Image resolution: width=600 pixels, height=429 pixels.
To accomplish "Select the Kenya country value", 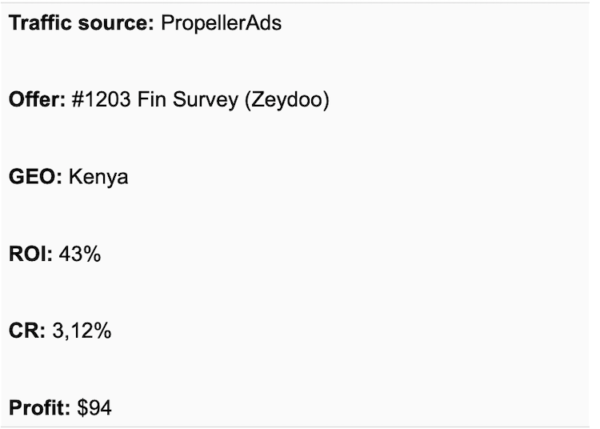I will pyautogui.click(x=98, y=178).
